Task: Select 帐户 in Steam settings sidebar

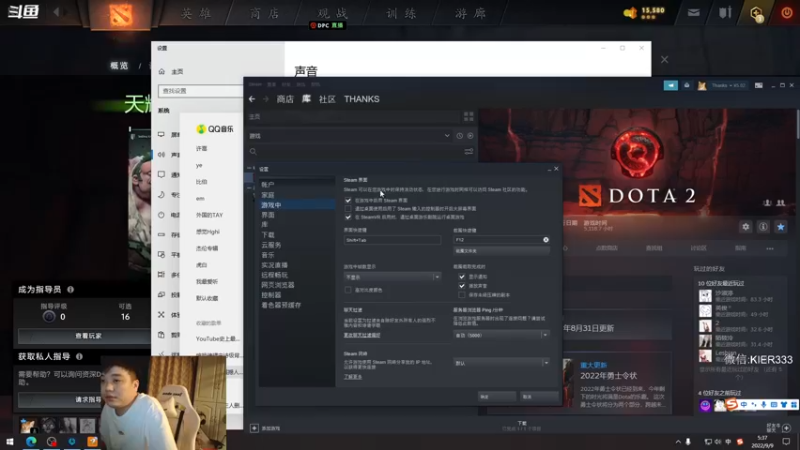Action: 268,185
